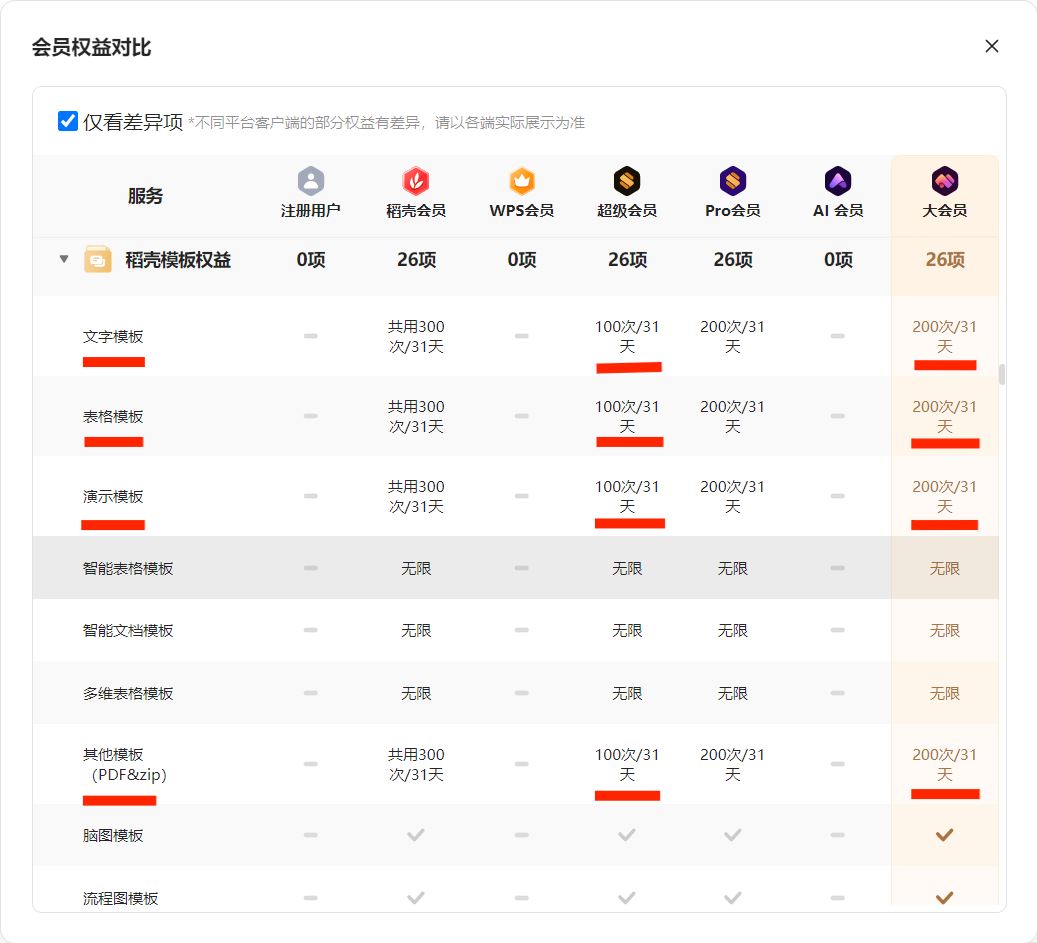Click the 稻壳会员 red badge icon
Viewport: 1037px width, 943px height.
click(416, 181)
